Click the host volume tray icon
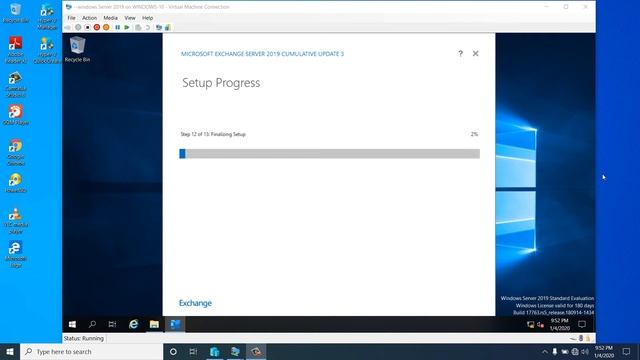The width and height of the screenshot is (640, 360). click(585, 351)
